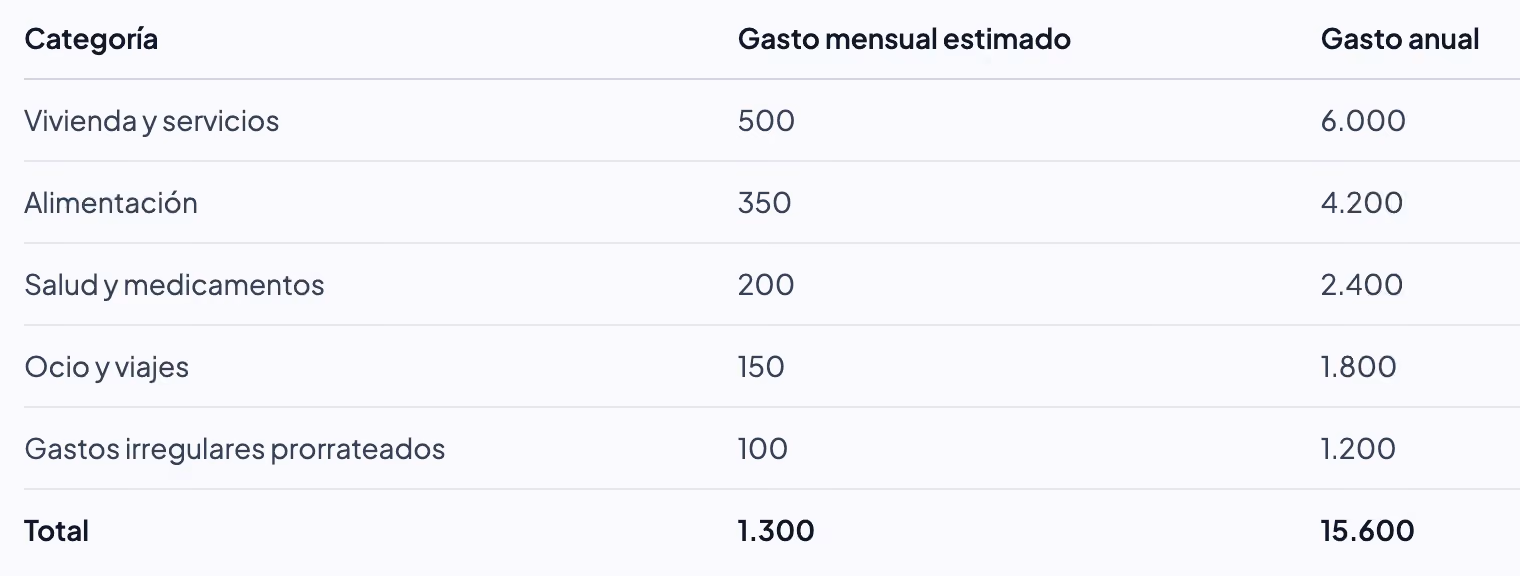Click the monthly value 150
This screenshot has height=576, width=1520.
[761, 367]
